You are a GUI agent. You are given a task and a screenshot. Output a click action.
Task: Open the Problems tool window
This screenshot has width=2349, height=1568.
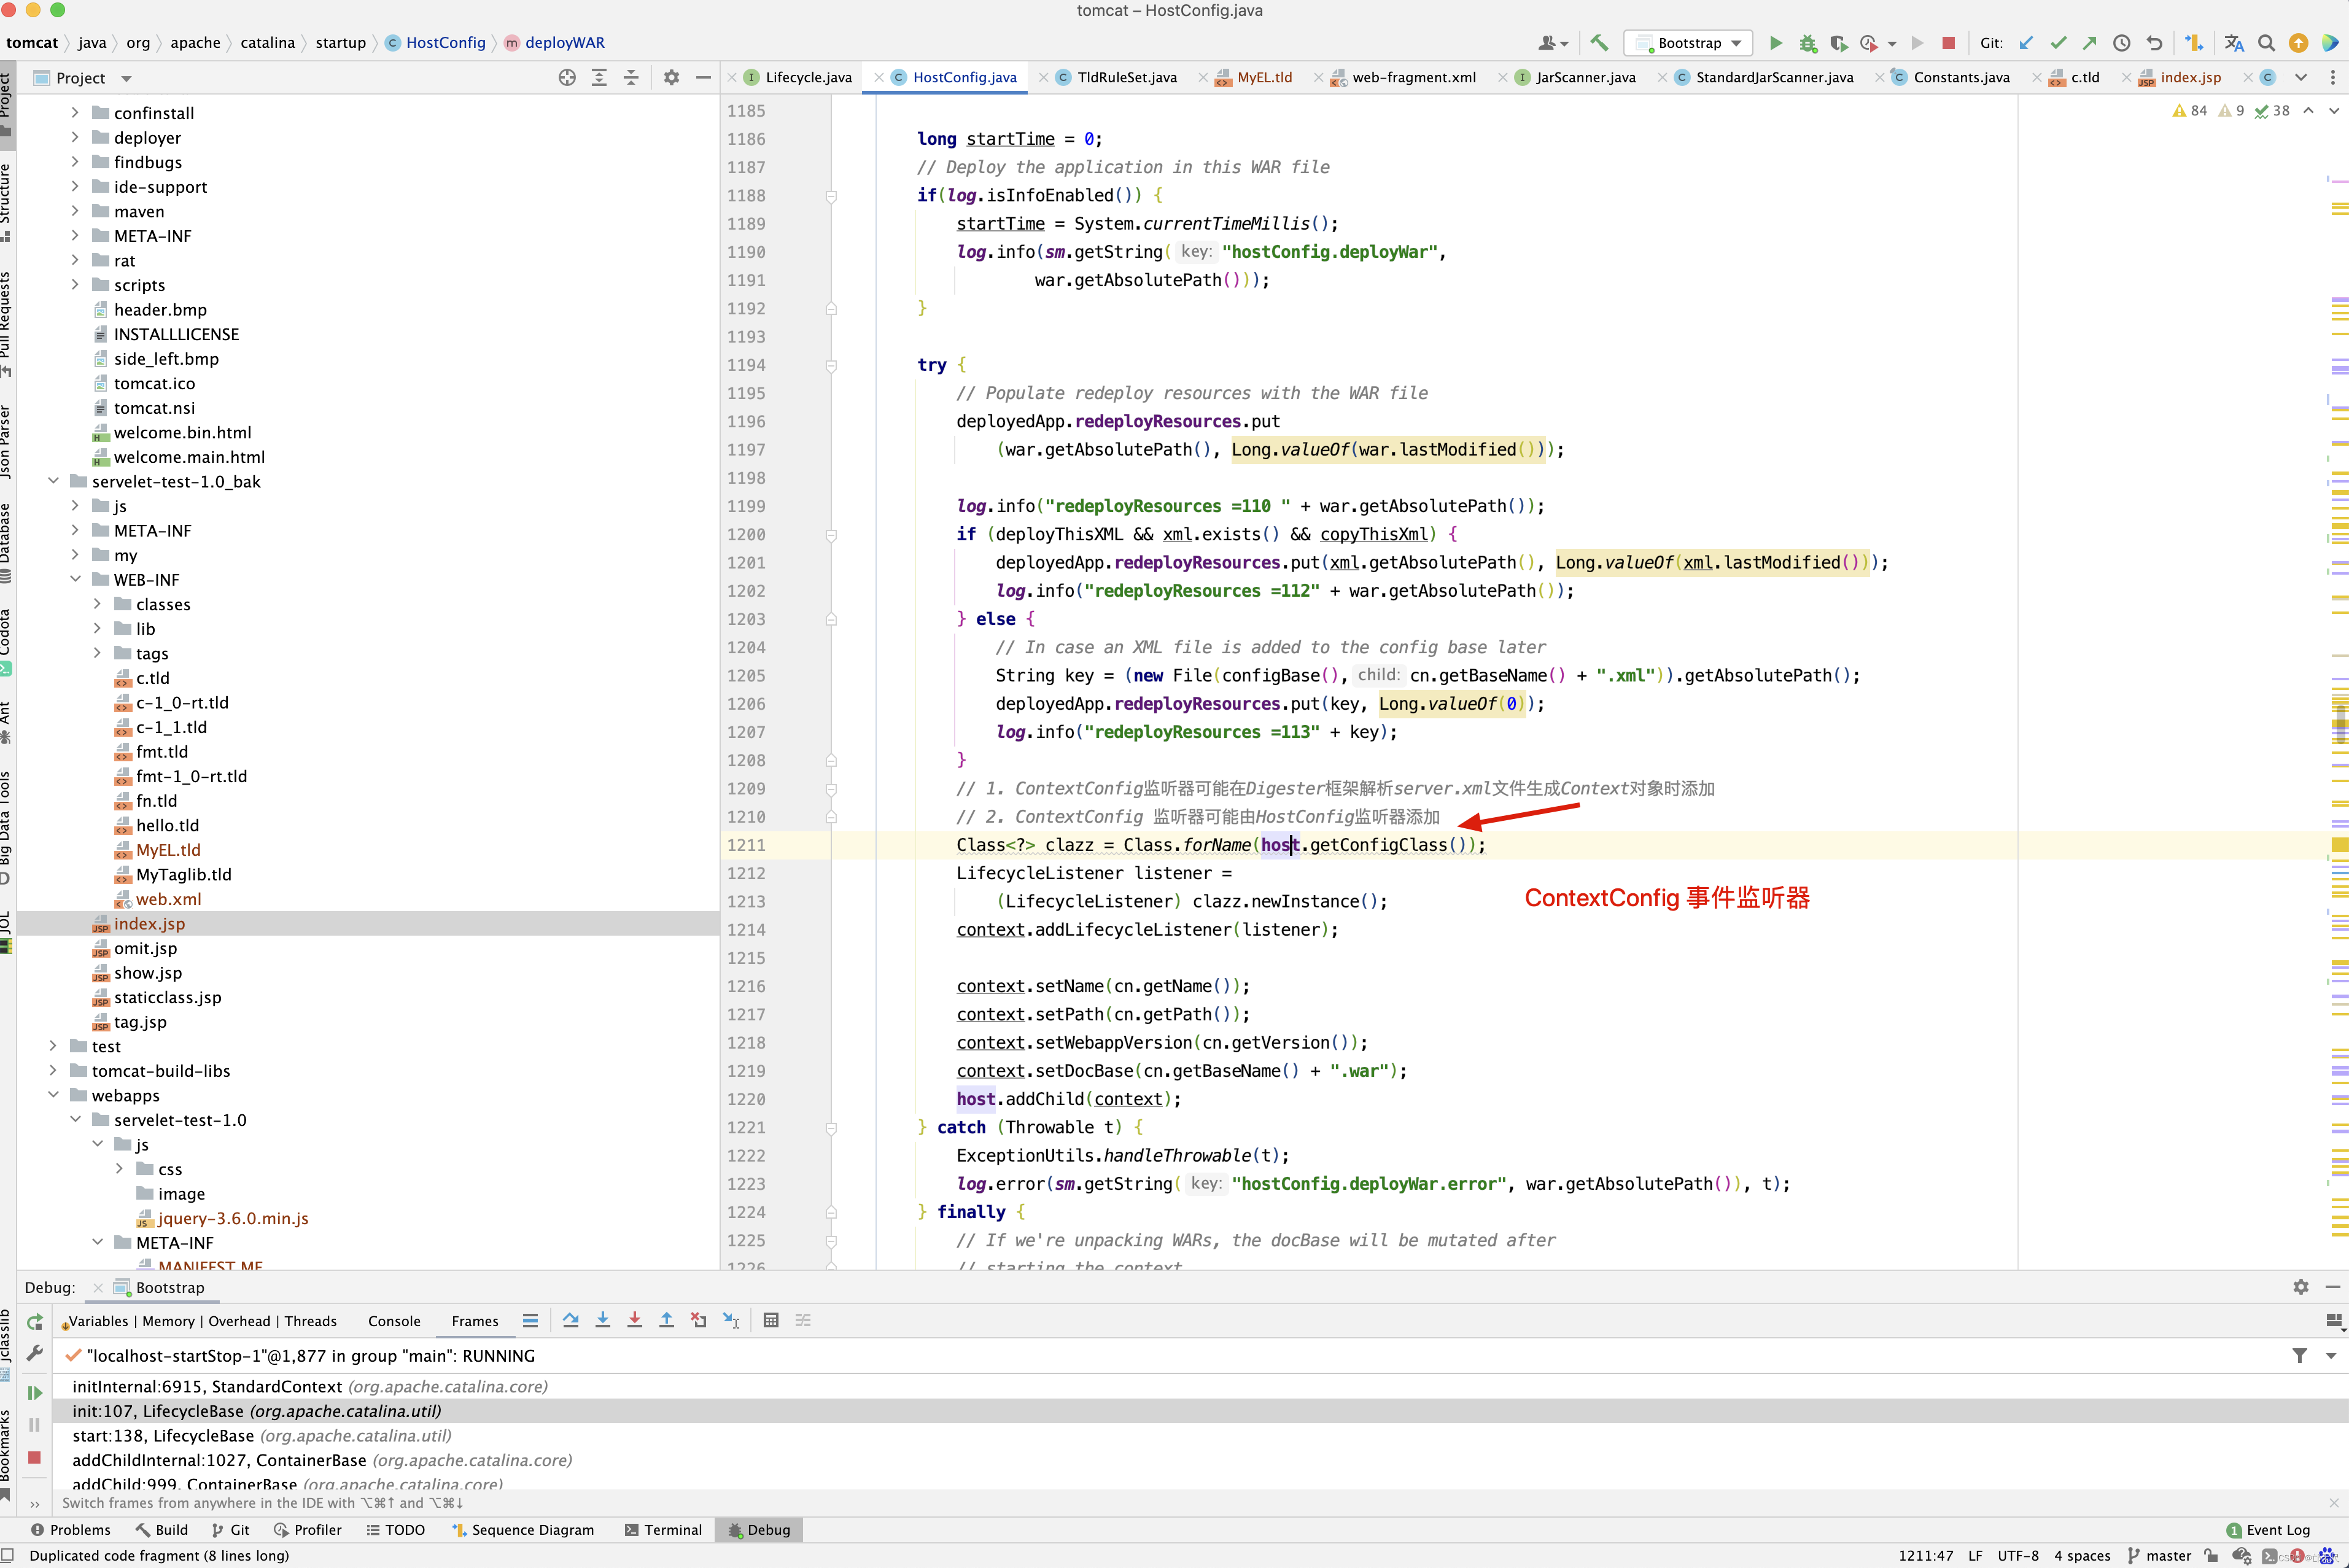70,1530
